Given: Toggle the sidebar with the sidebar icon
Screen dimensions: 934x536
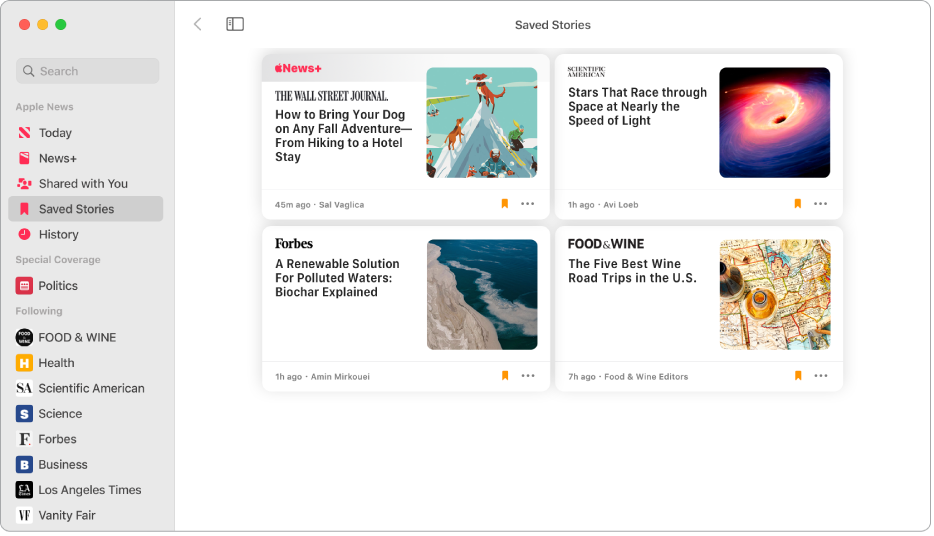Looking at the screenshot, I should pos(235,24).
